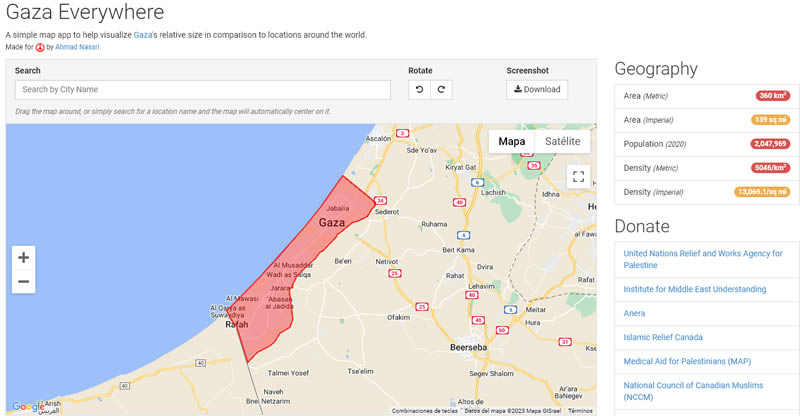Viewport: 800px width, 416px height.
Task: Click the peace symbol icon
Action: (40, 47)
